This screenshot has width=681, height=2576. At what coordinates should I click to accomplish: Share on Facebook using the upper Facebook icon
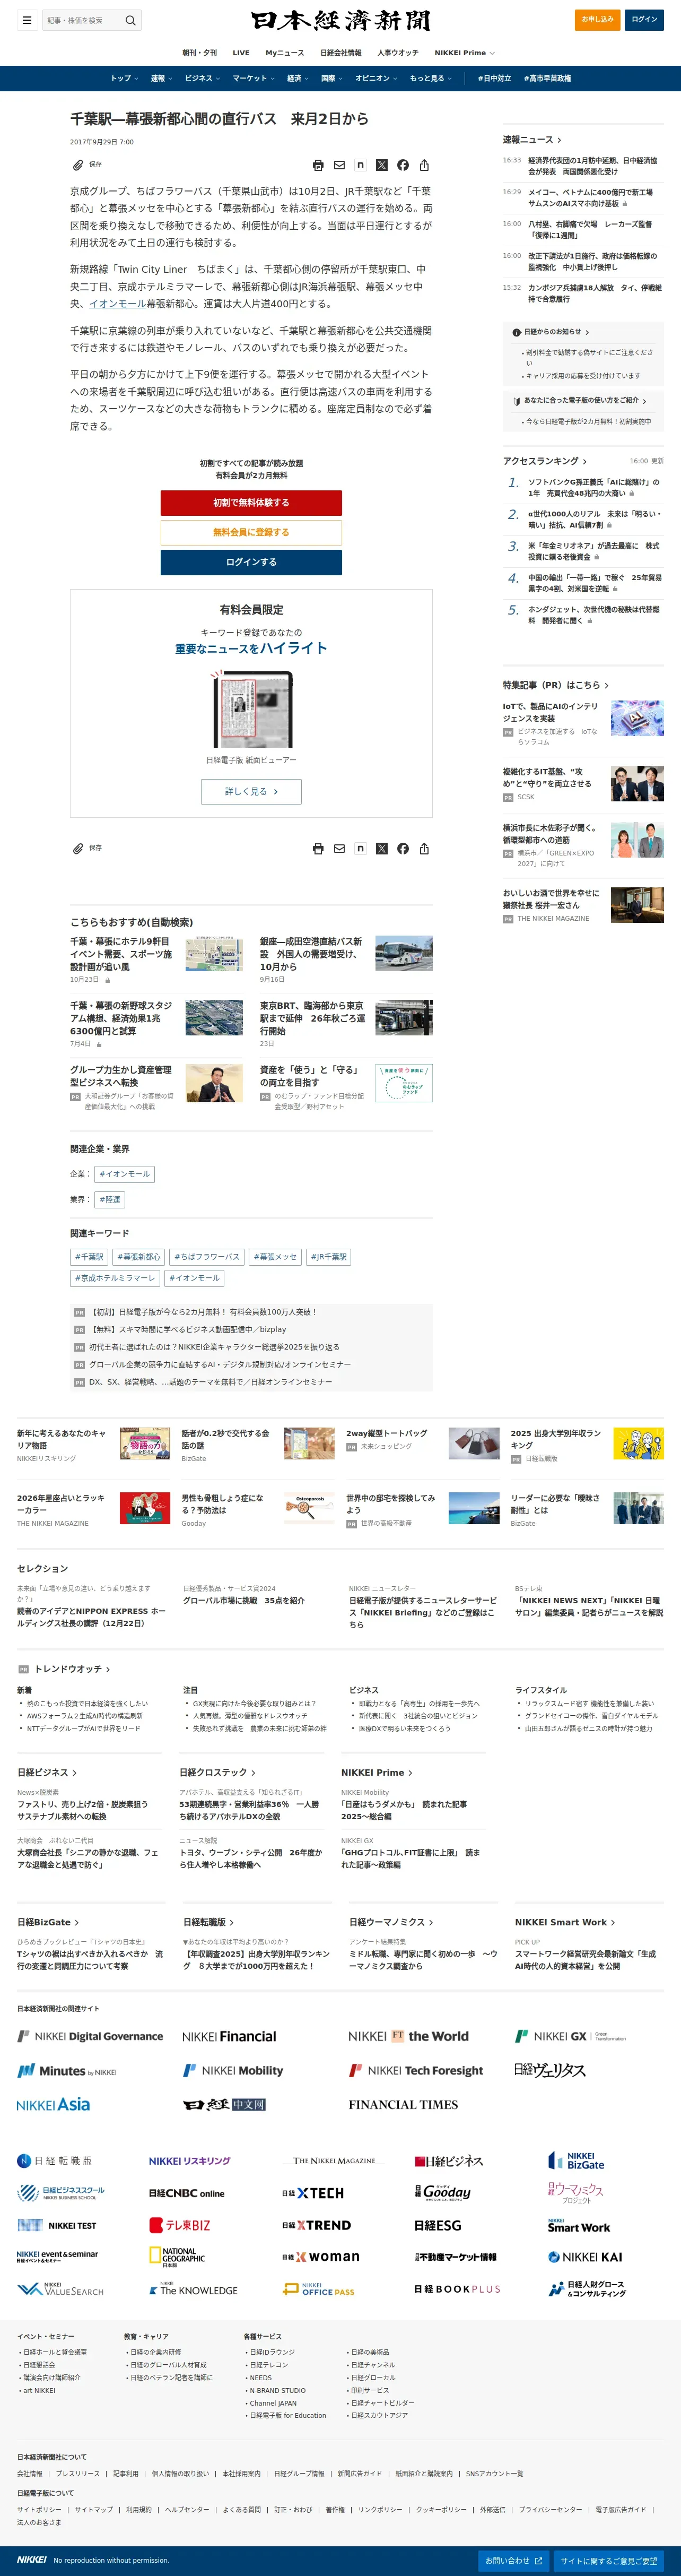[403, 165]
